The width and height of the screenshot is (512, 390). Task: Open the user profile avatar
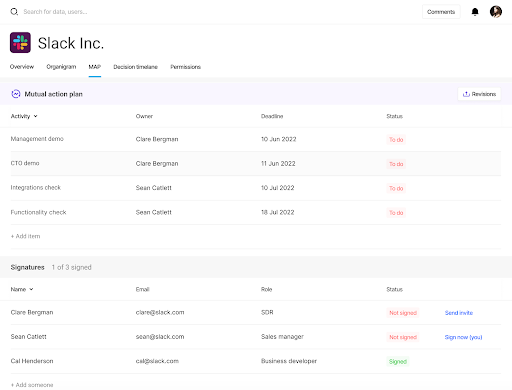point(496,12)
